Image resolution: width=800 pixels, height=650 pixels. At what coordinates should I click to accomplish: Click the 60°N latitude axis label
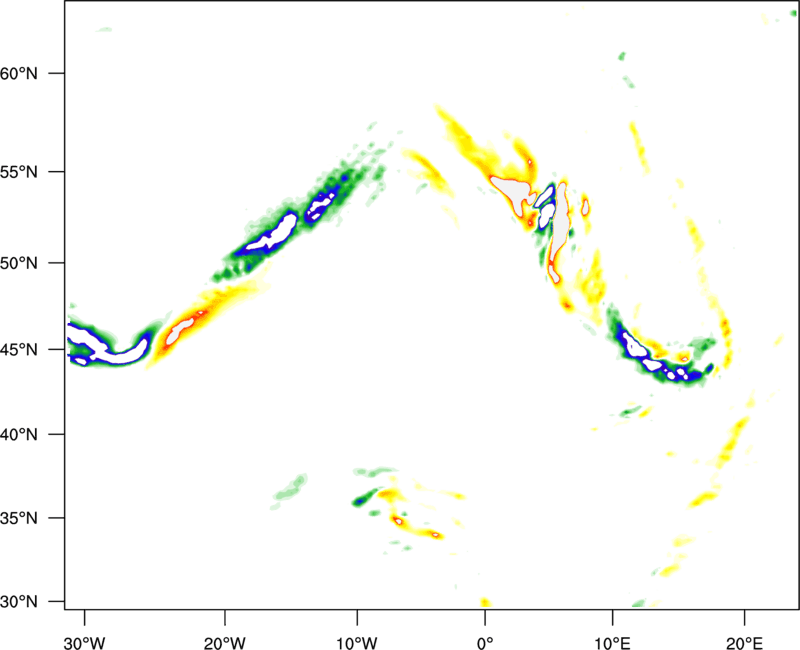click(x=19, y=74)
